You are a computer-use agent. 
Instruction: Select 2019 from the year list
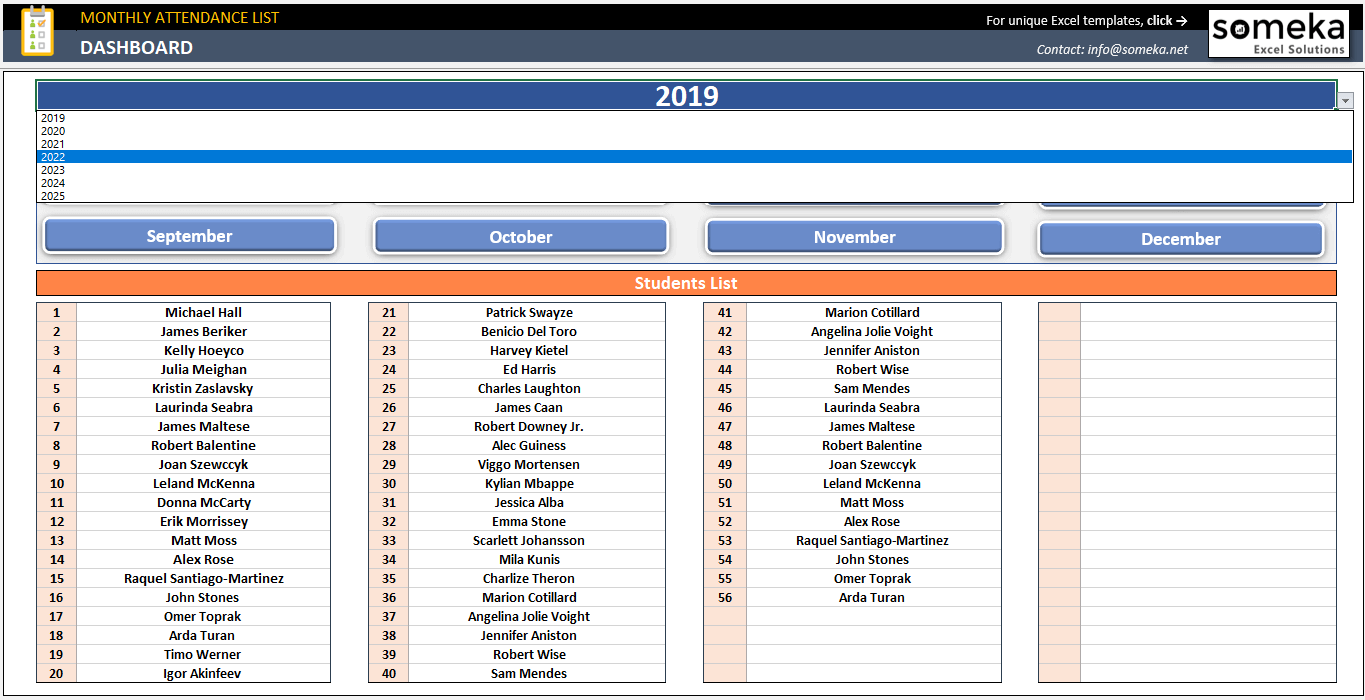click(x=694, y=118)
